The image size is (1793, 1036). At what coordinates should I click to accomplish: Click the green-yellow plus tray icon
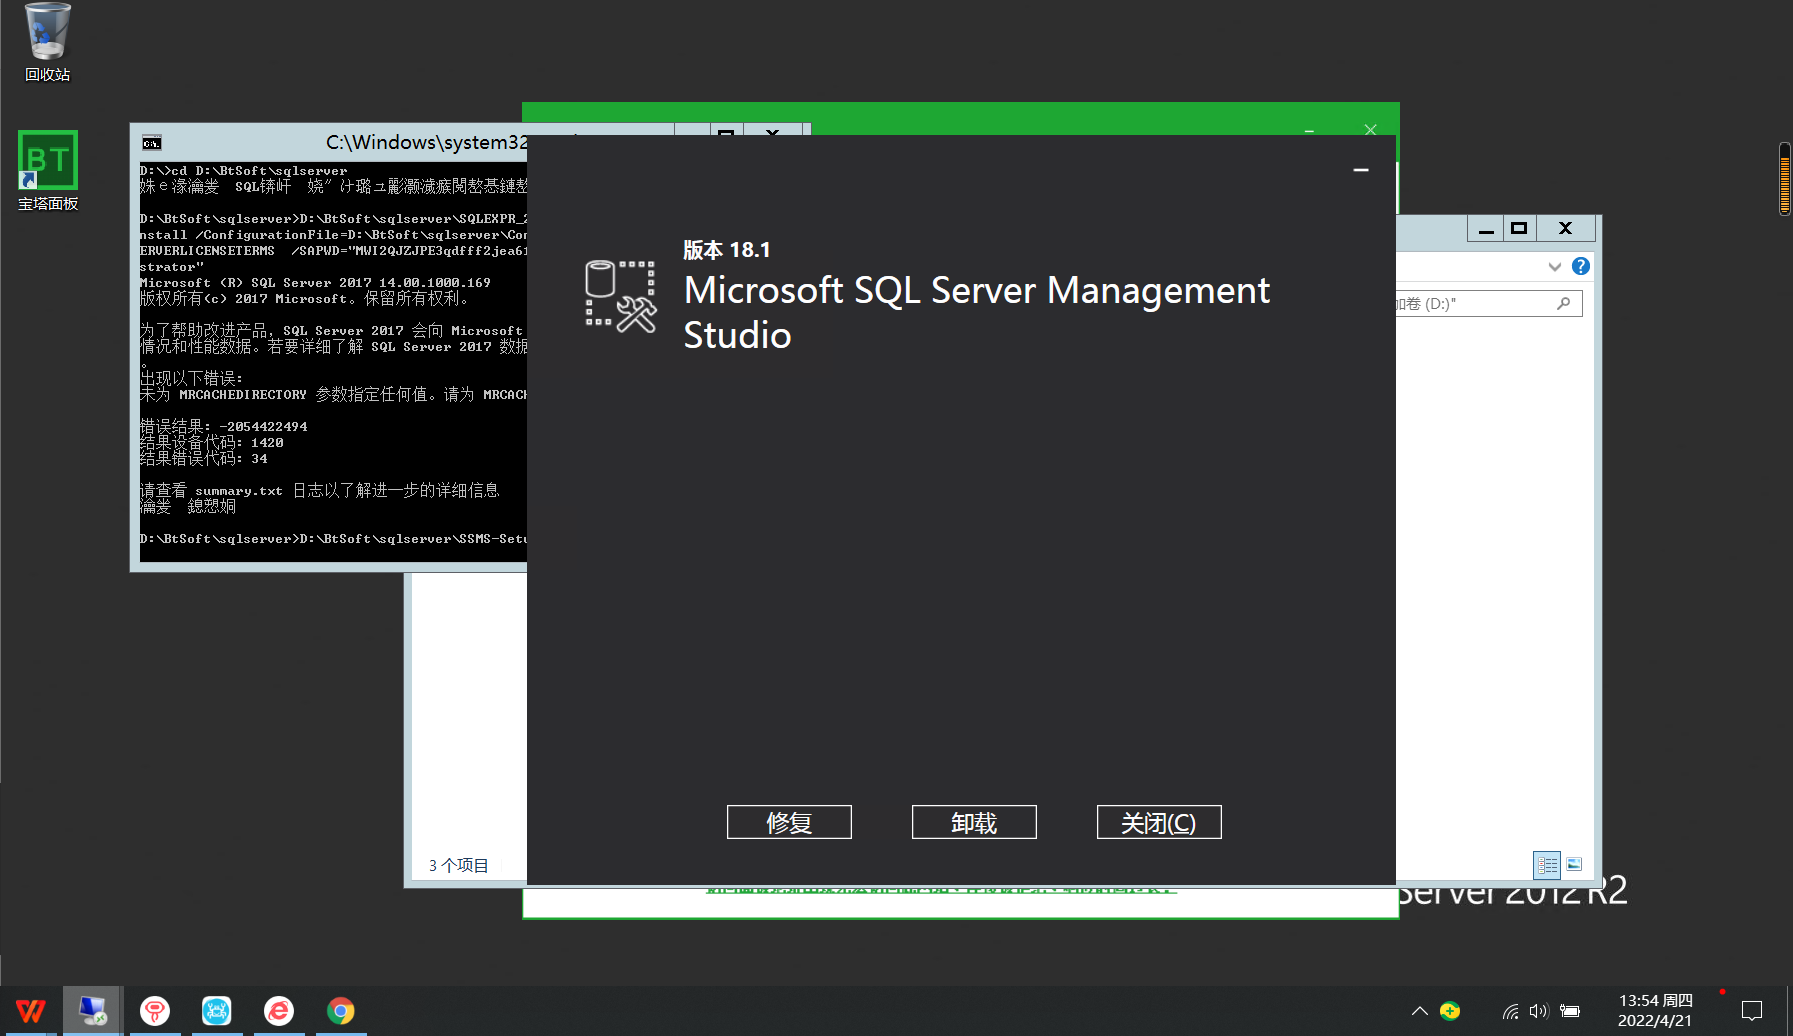click(1450, 1011)
